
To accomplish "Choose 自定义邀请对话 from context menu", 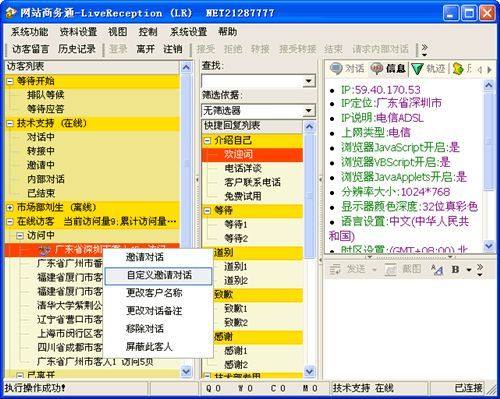I will [158, 275].
